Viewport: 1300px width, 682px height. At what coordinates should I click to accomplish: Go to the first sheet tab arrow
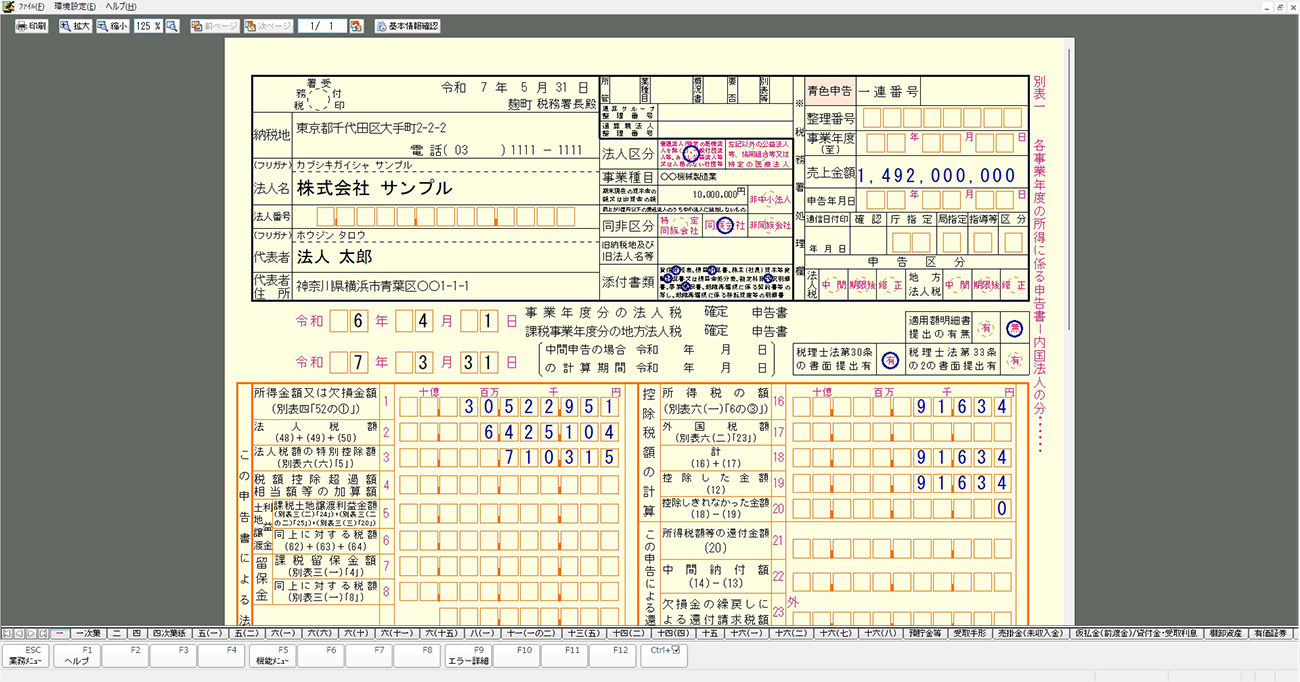pyautogui.click(x=7, y=633)
